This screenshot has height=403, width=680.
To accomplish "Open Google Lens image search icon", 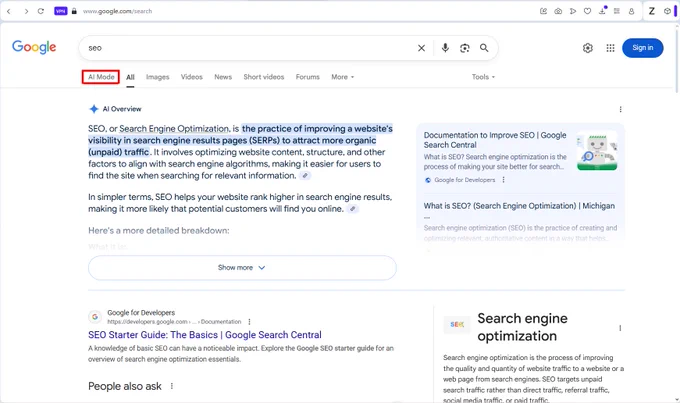I will pos(464,48).
